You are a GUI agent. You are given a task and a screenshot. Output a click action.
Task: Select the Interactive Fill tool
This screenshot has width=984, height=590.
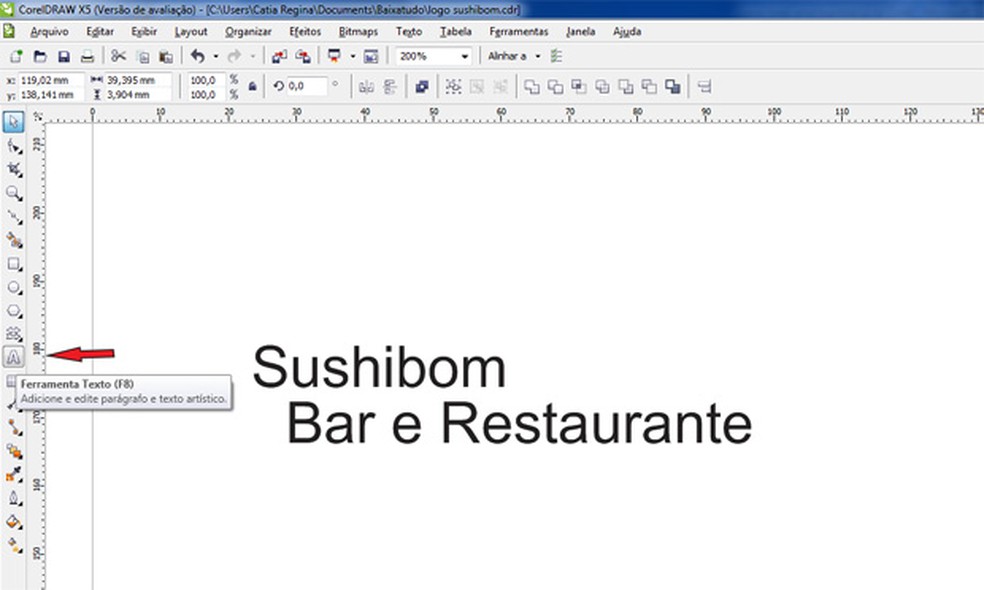click(x=14, y=545)
